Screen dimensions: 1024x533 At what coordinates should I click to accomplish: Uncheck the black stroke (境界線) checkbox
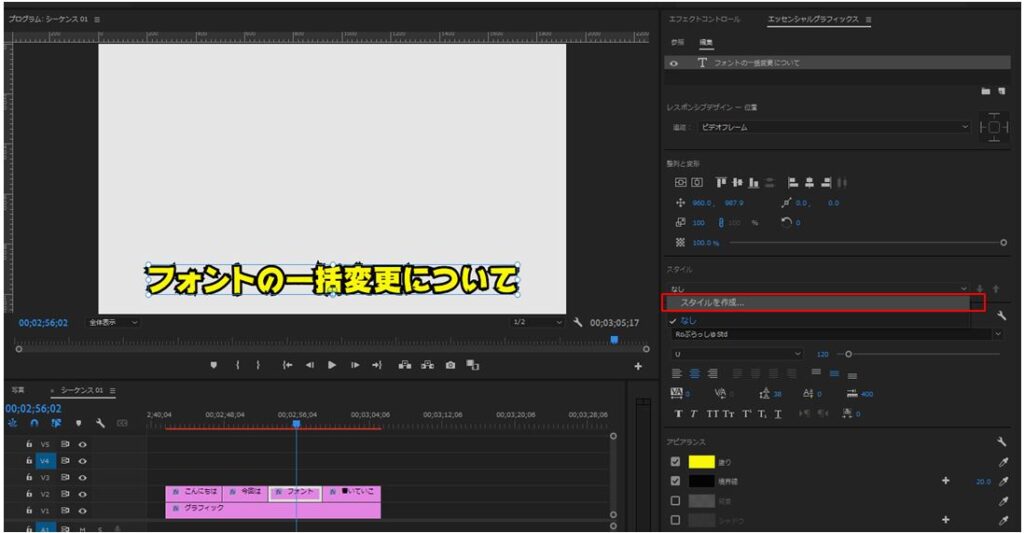(x=675, y=481)
